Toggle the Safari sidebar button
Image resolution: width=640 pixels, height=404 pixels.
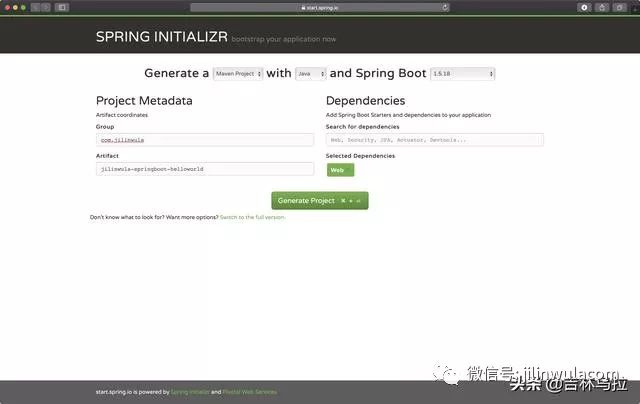coord(62,7)
